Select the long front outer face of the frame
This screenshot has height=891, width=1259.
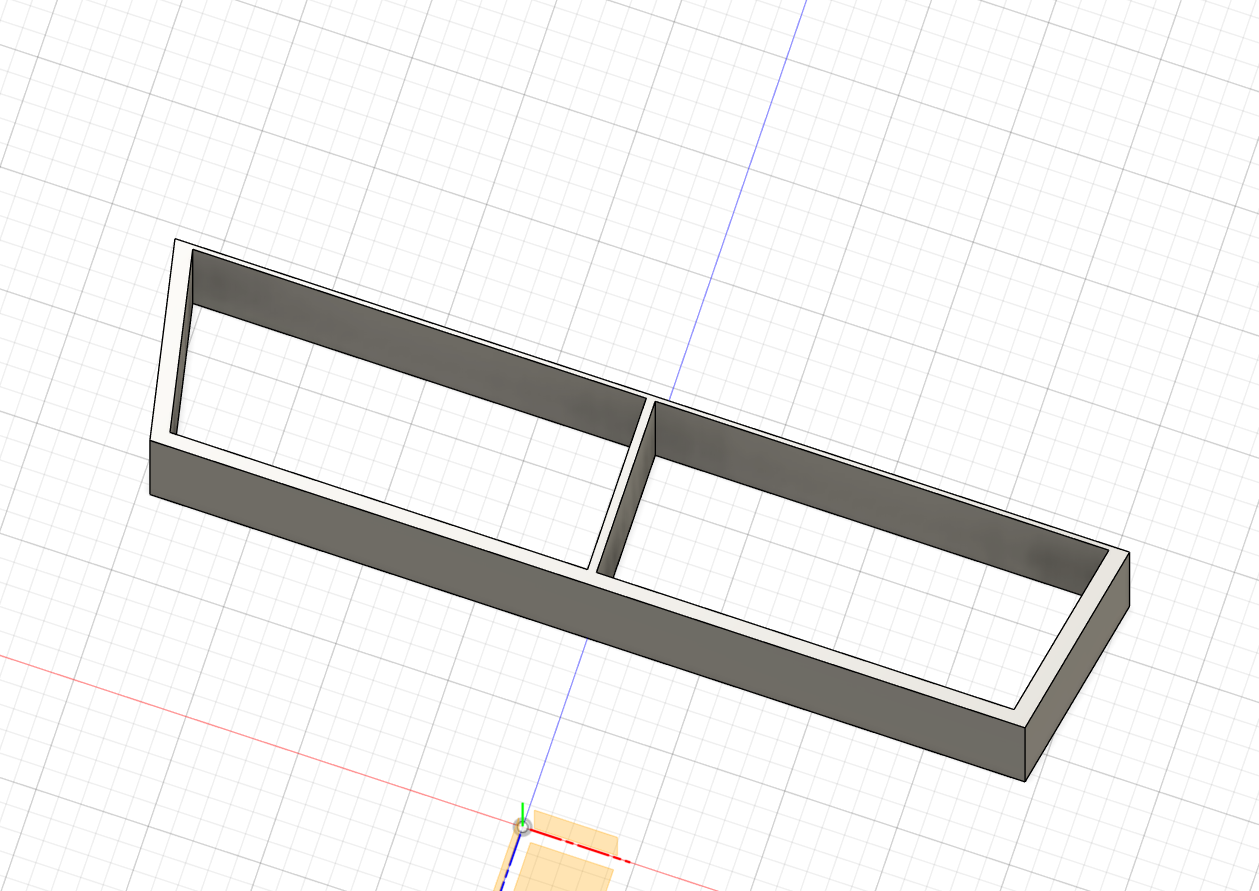click(588, 610)
